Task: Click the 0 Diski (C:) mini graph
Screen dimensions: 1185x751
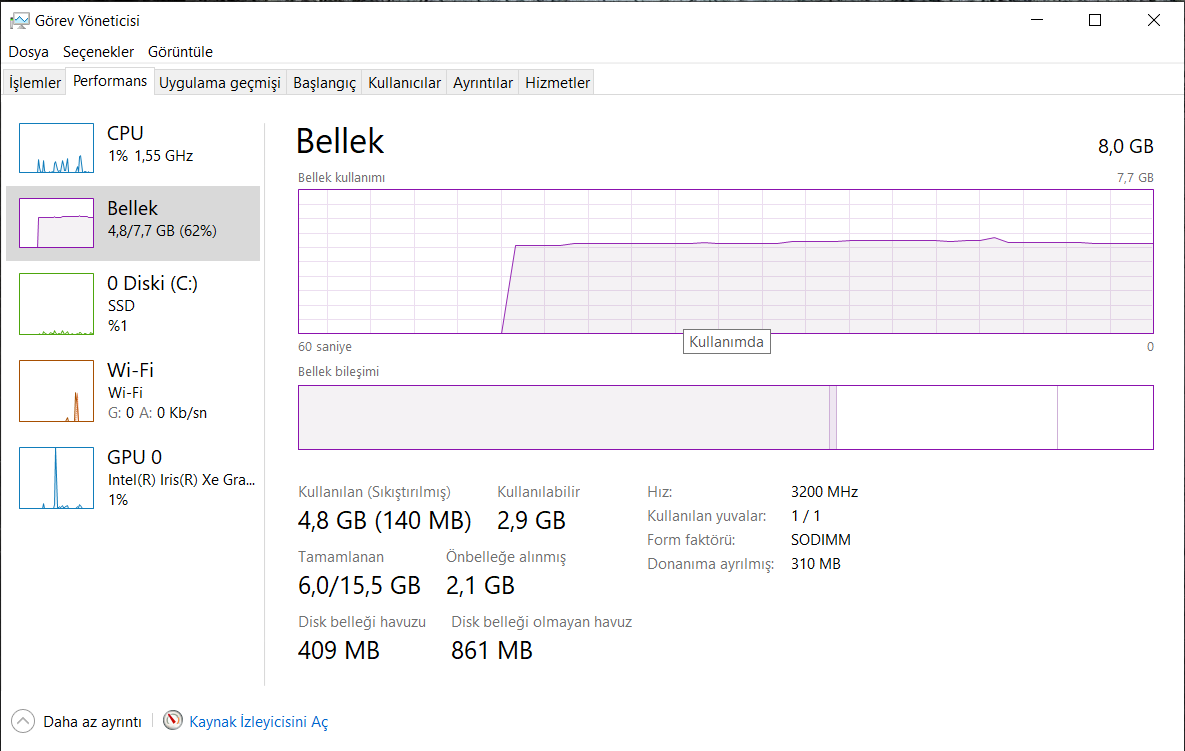Action: [56, 304]
